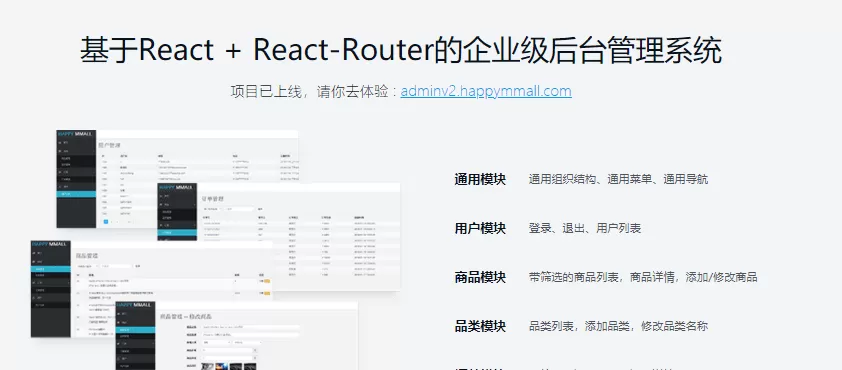Open the adminv2.happymmall.com link

click(x=485, y=91)
